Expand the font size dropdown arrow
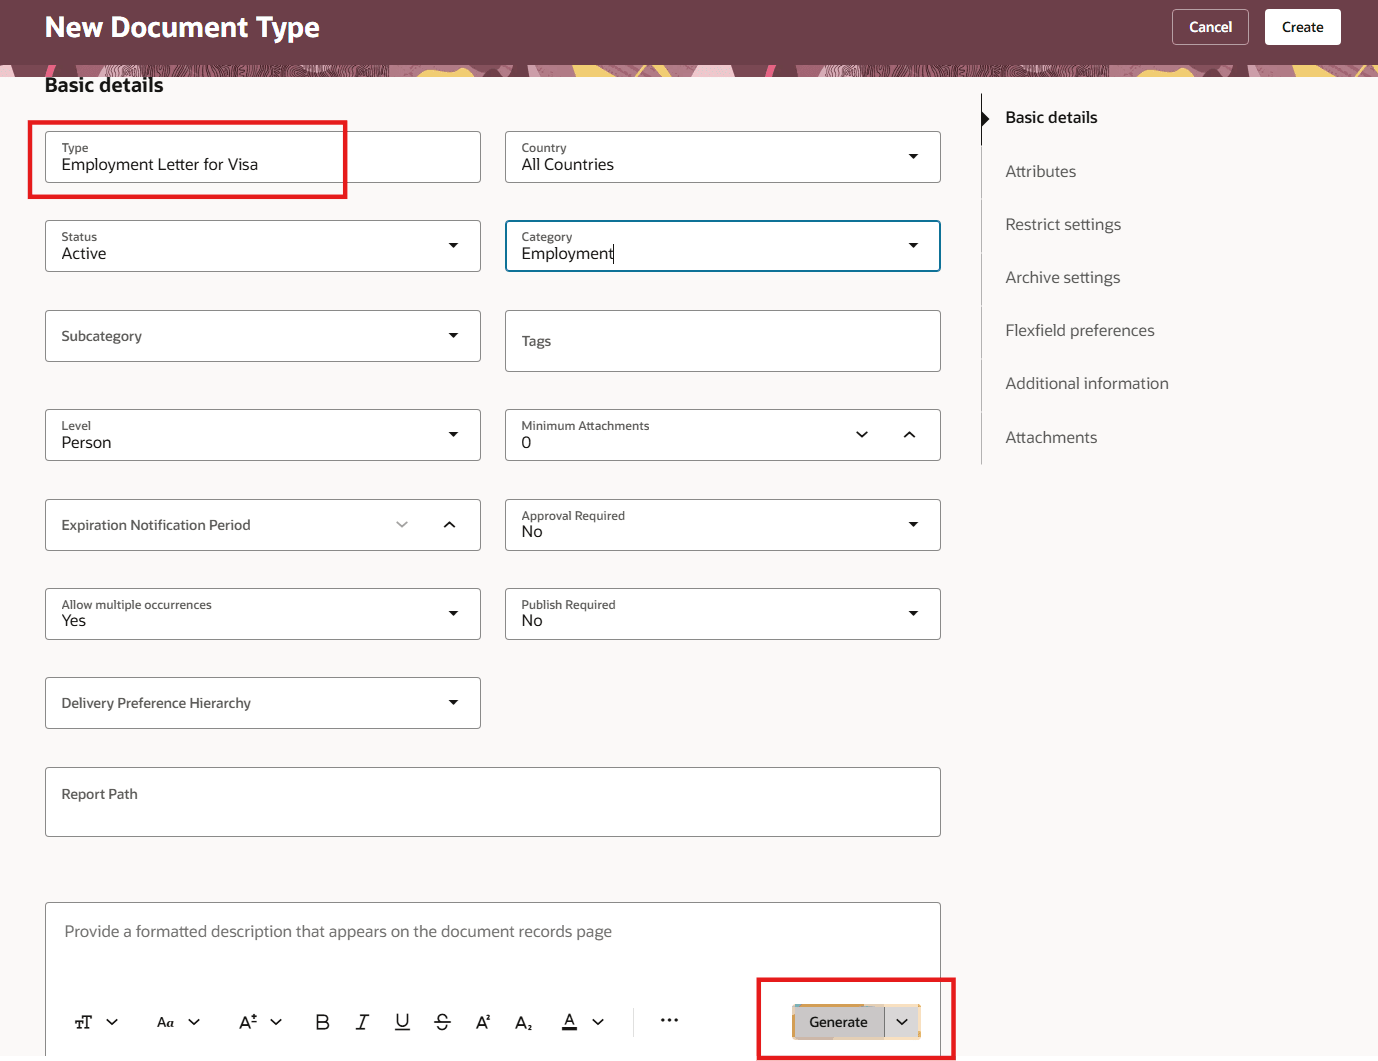Screen dimensions: 1378x1061 pyautogui.click(x=276, y=1022)
